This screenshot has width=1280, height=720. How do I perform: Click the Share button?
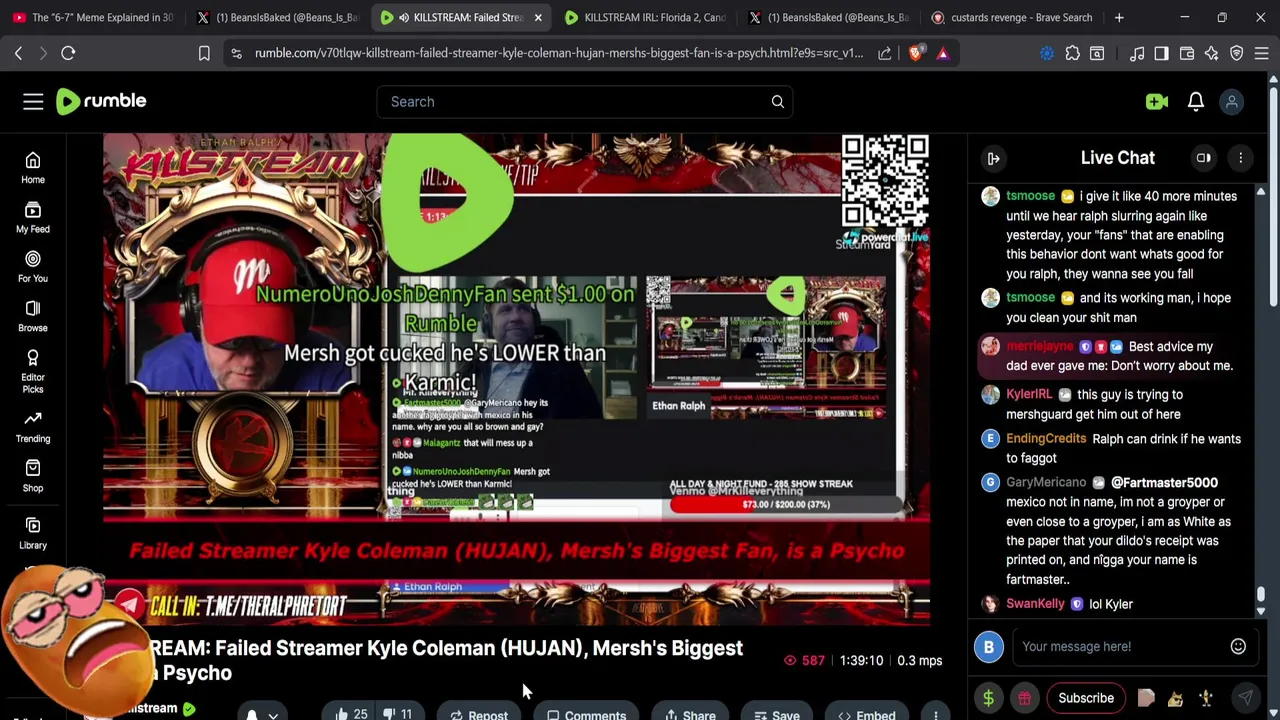690,714
